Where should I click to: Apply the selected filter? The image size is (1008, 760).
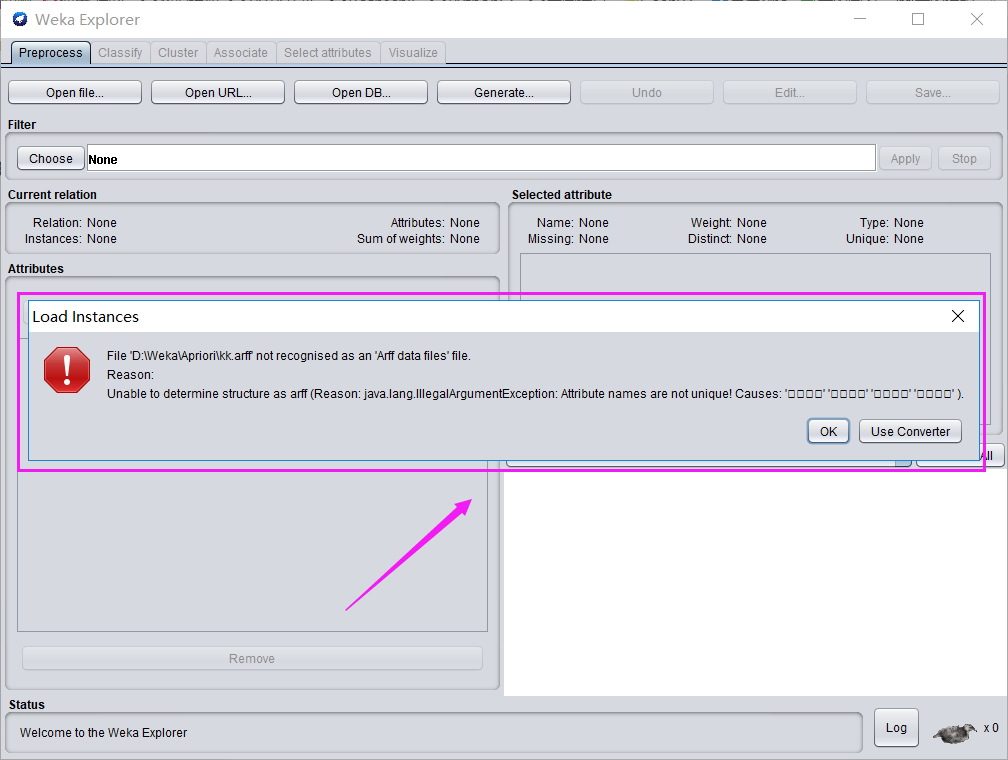[x=904, y=158]
